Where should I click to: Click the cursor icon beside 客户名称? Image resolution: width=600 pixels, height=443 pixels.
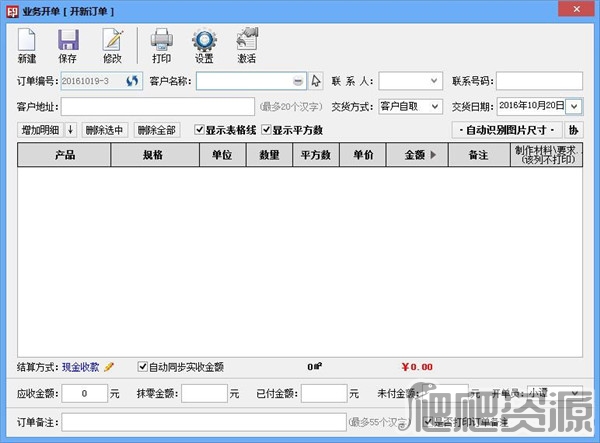click(x=316, y=81)
